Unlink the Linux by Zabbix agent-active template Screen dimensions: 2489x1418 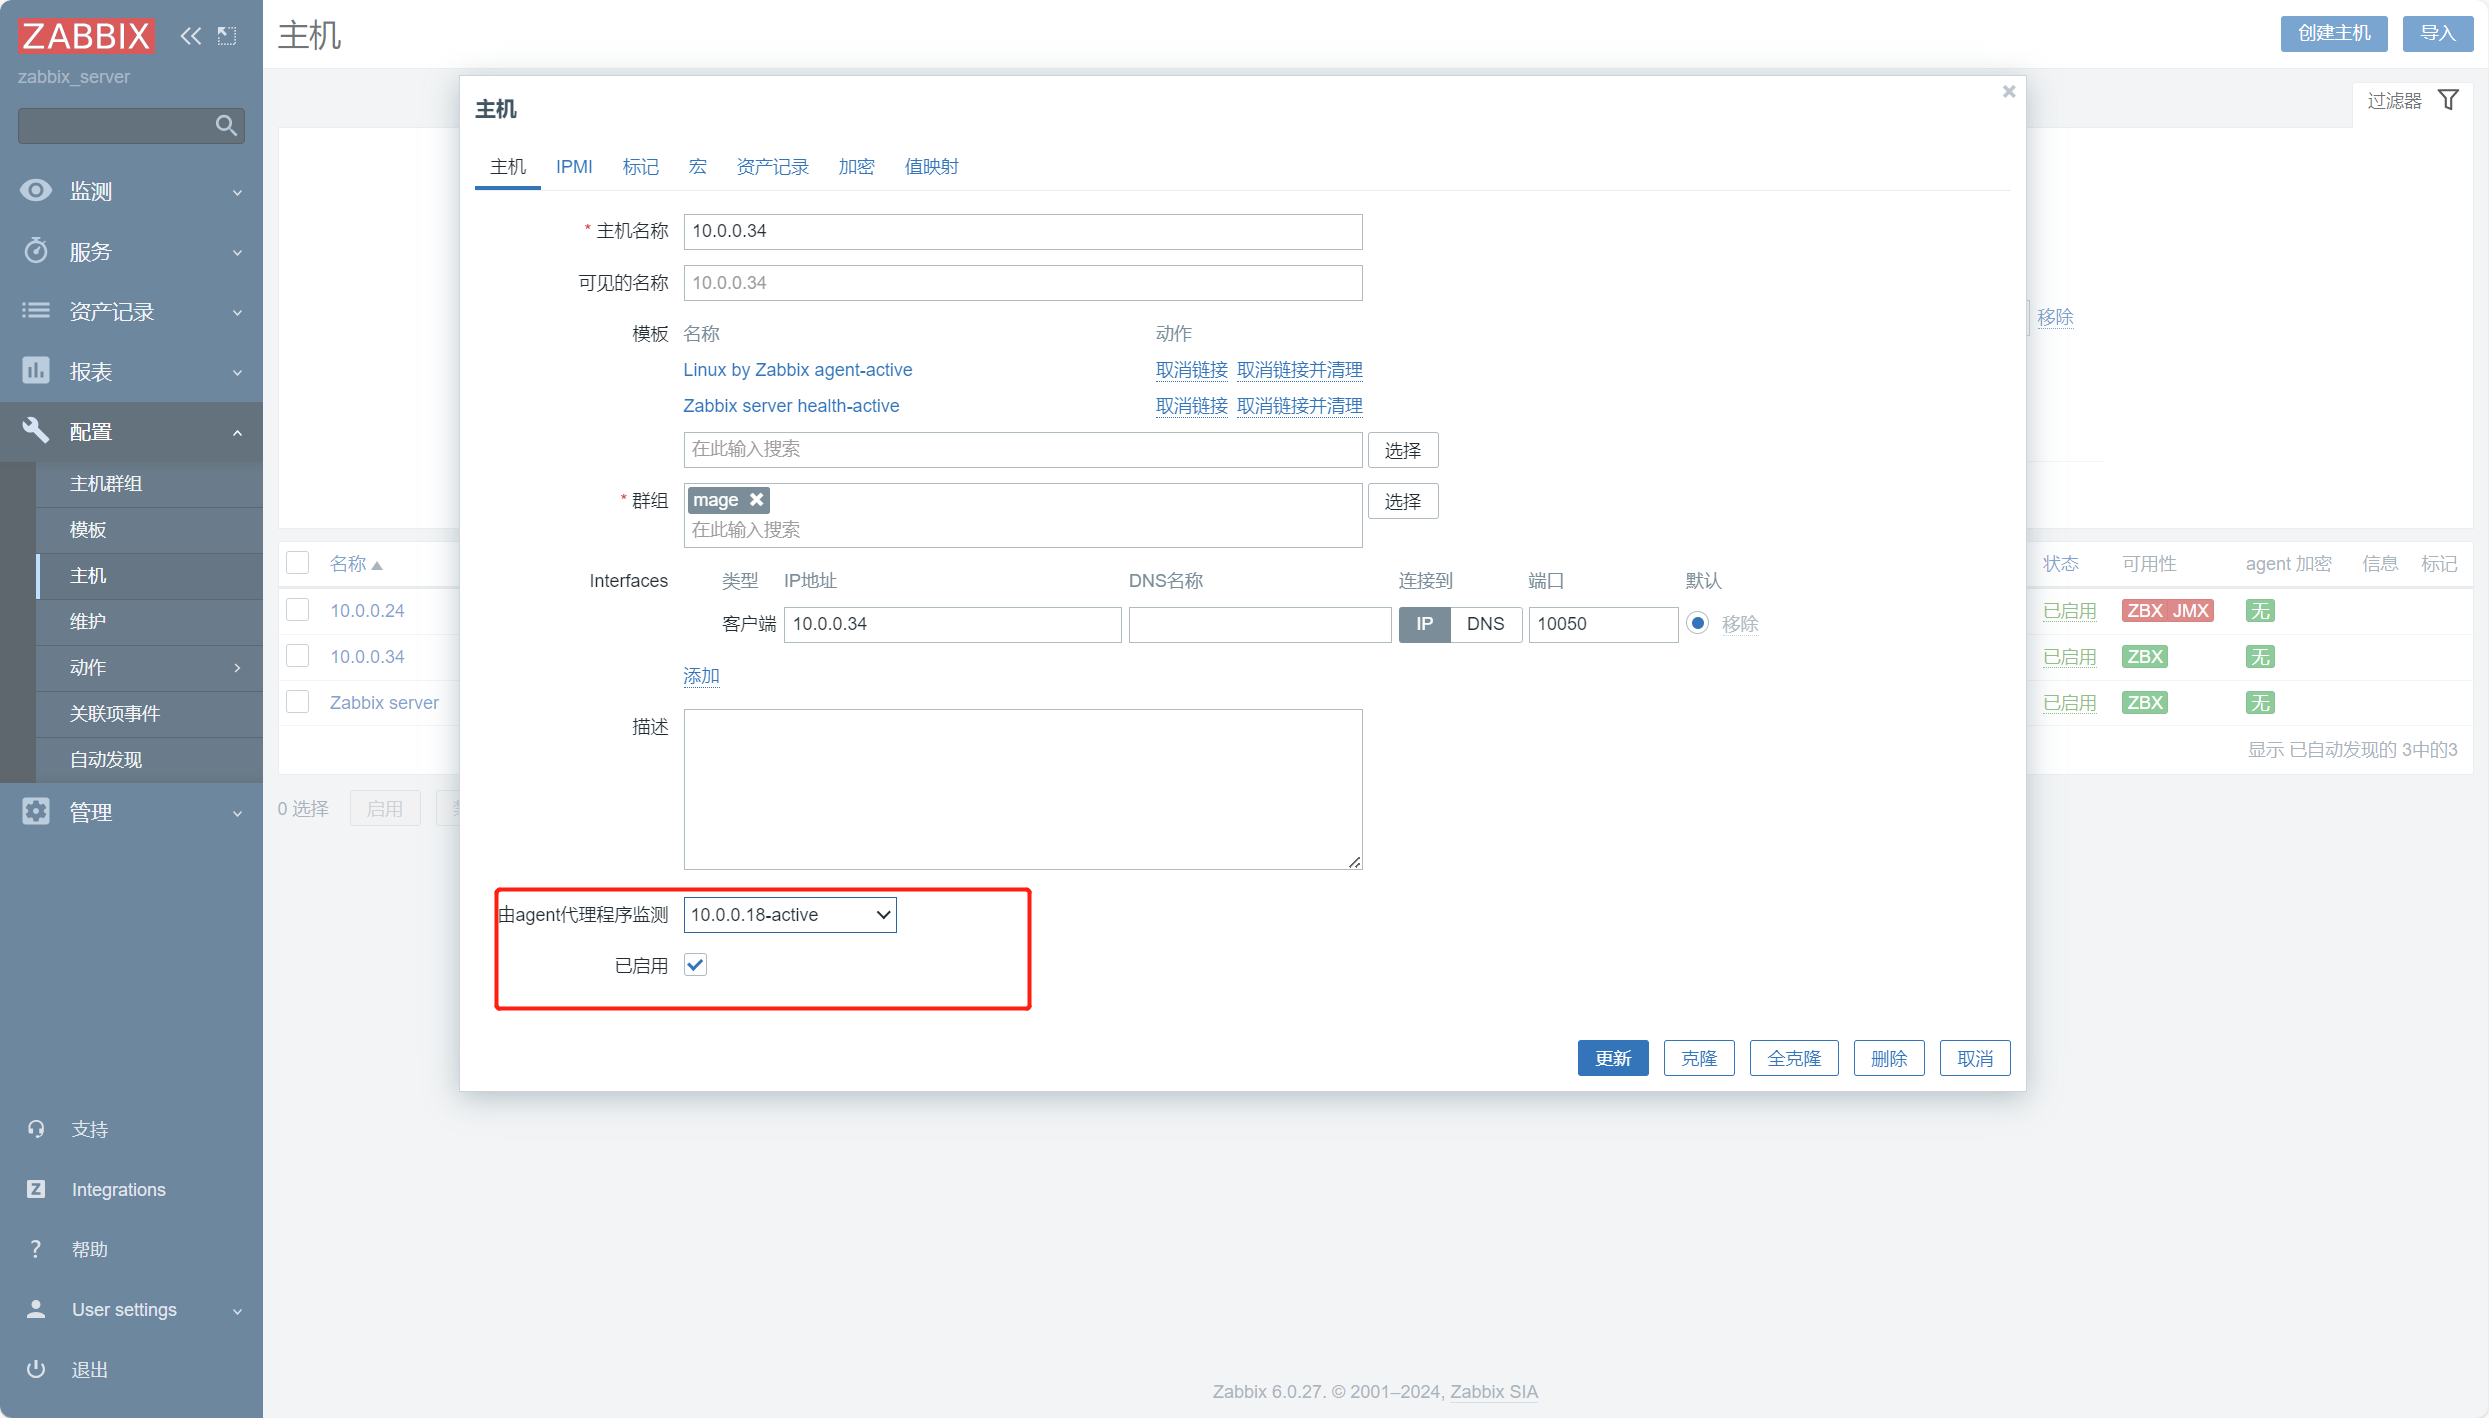point(1191,370)
